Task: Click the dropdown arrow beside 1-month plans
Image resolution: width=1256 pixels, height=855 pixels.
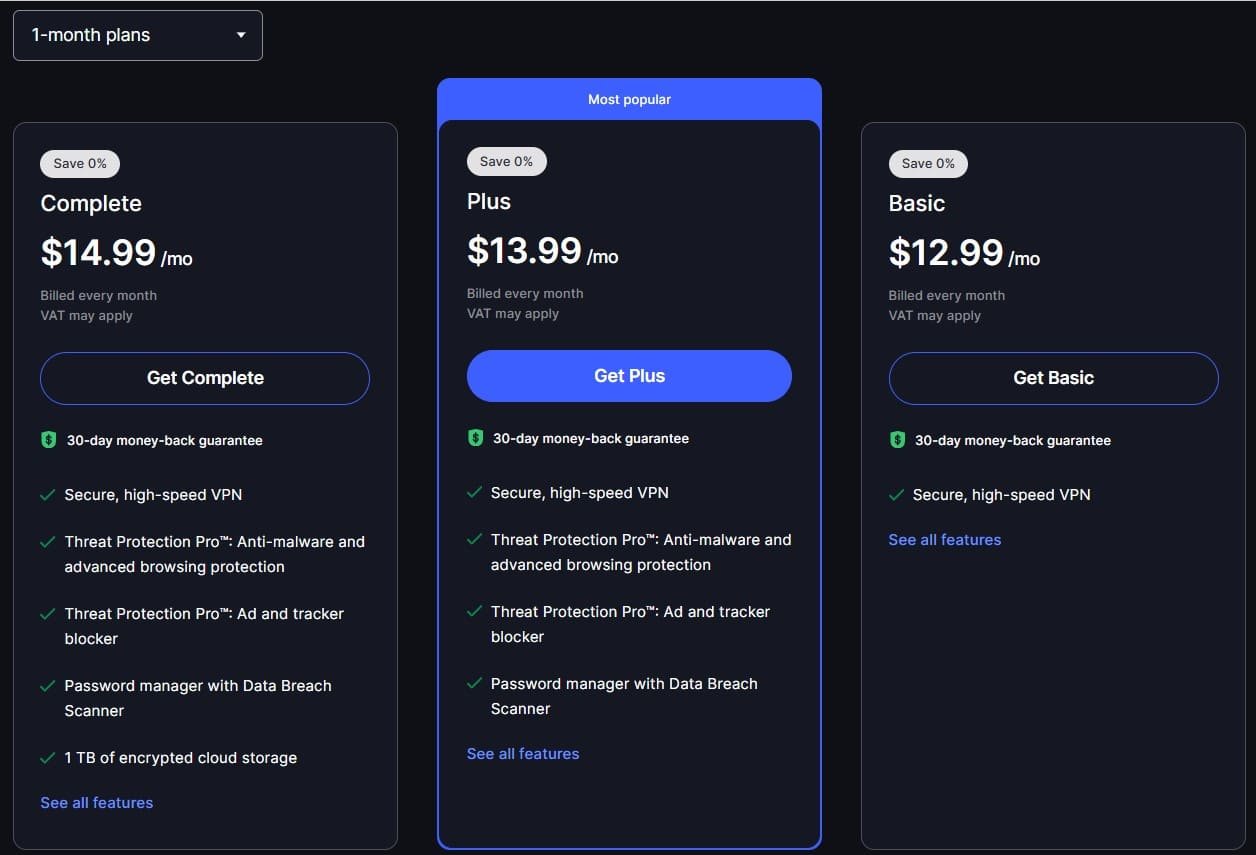Action: (240, 35)
